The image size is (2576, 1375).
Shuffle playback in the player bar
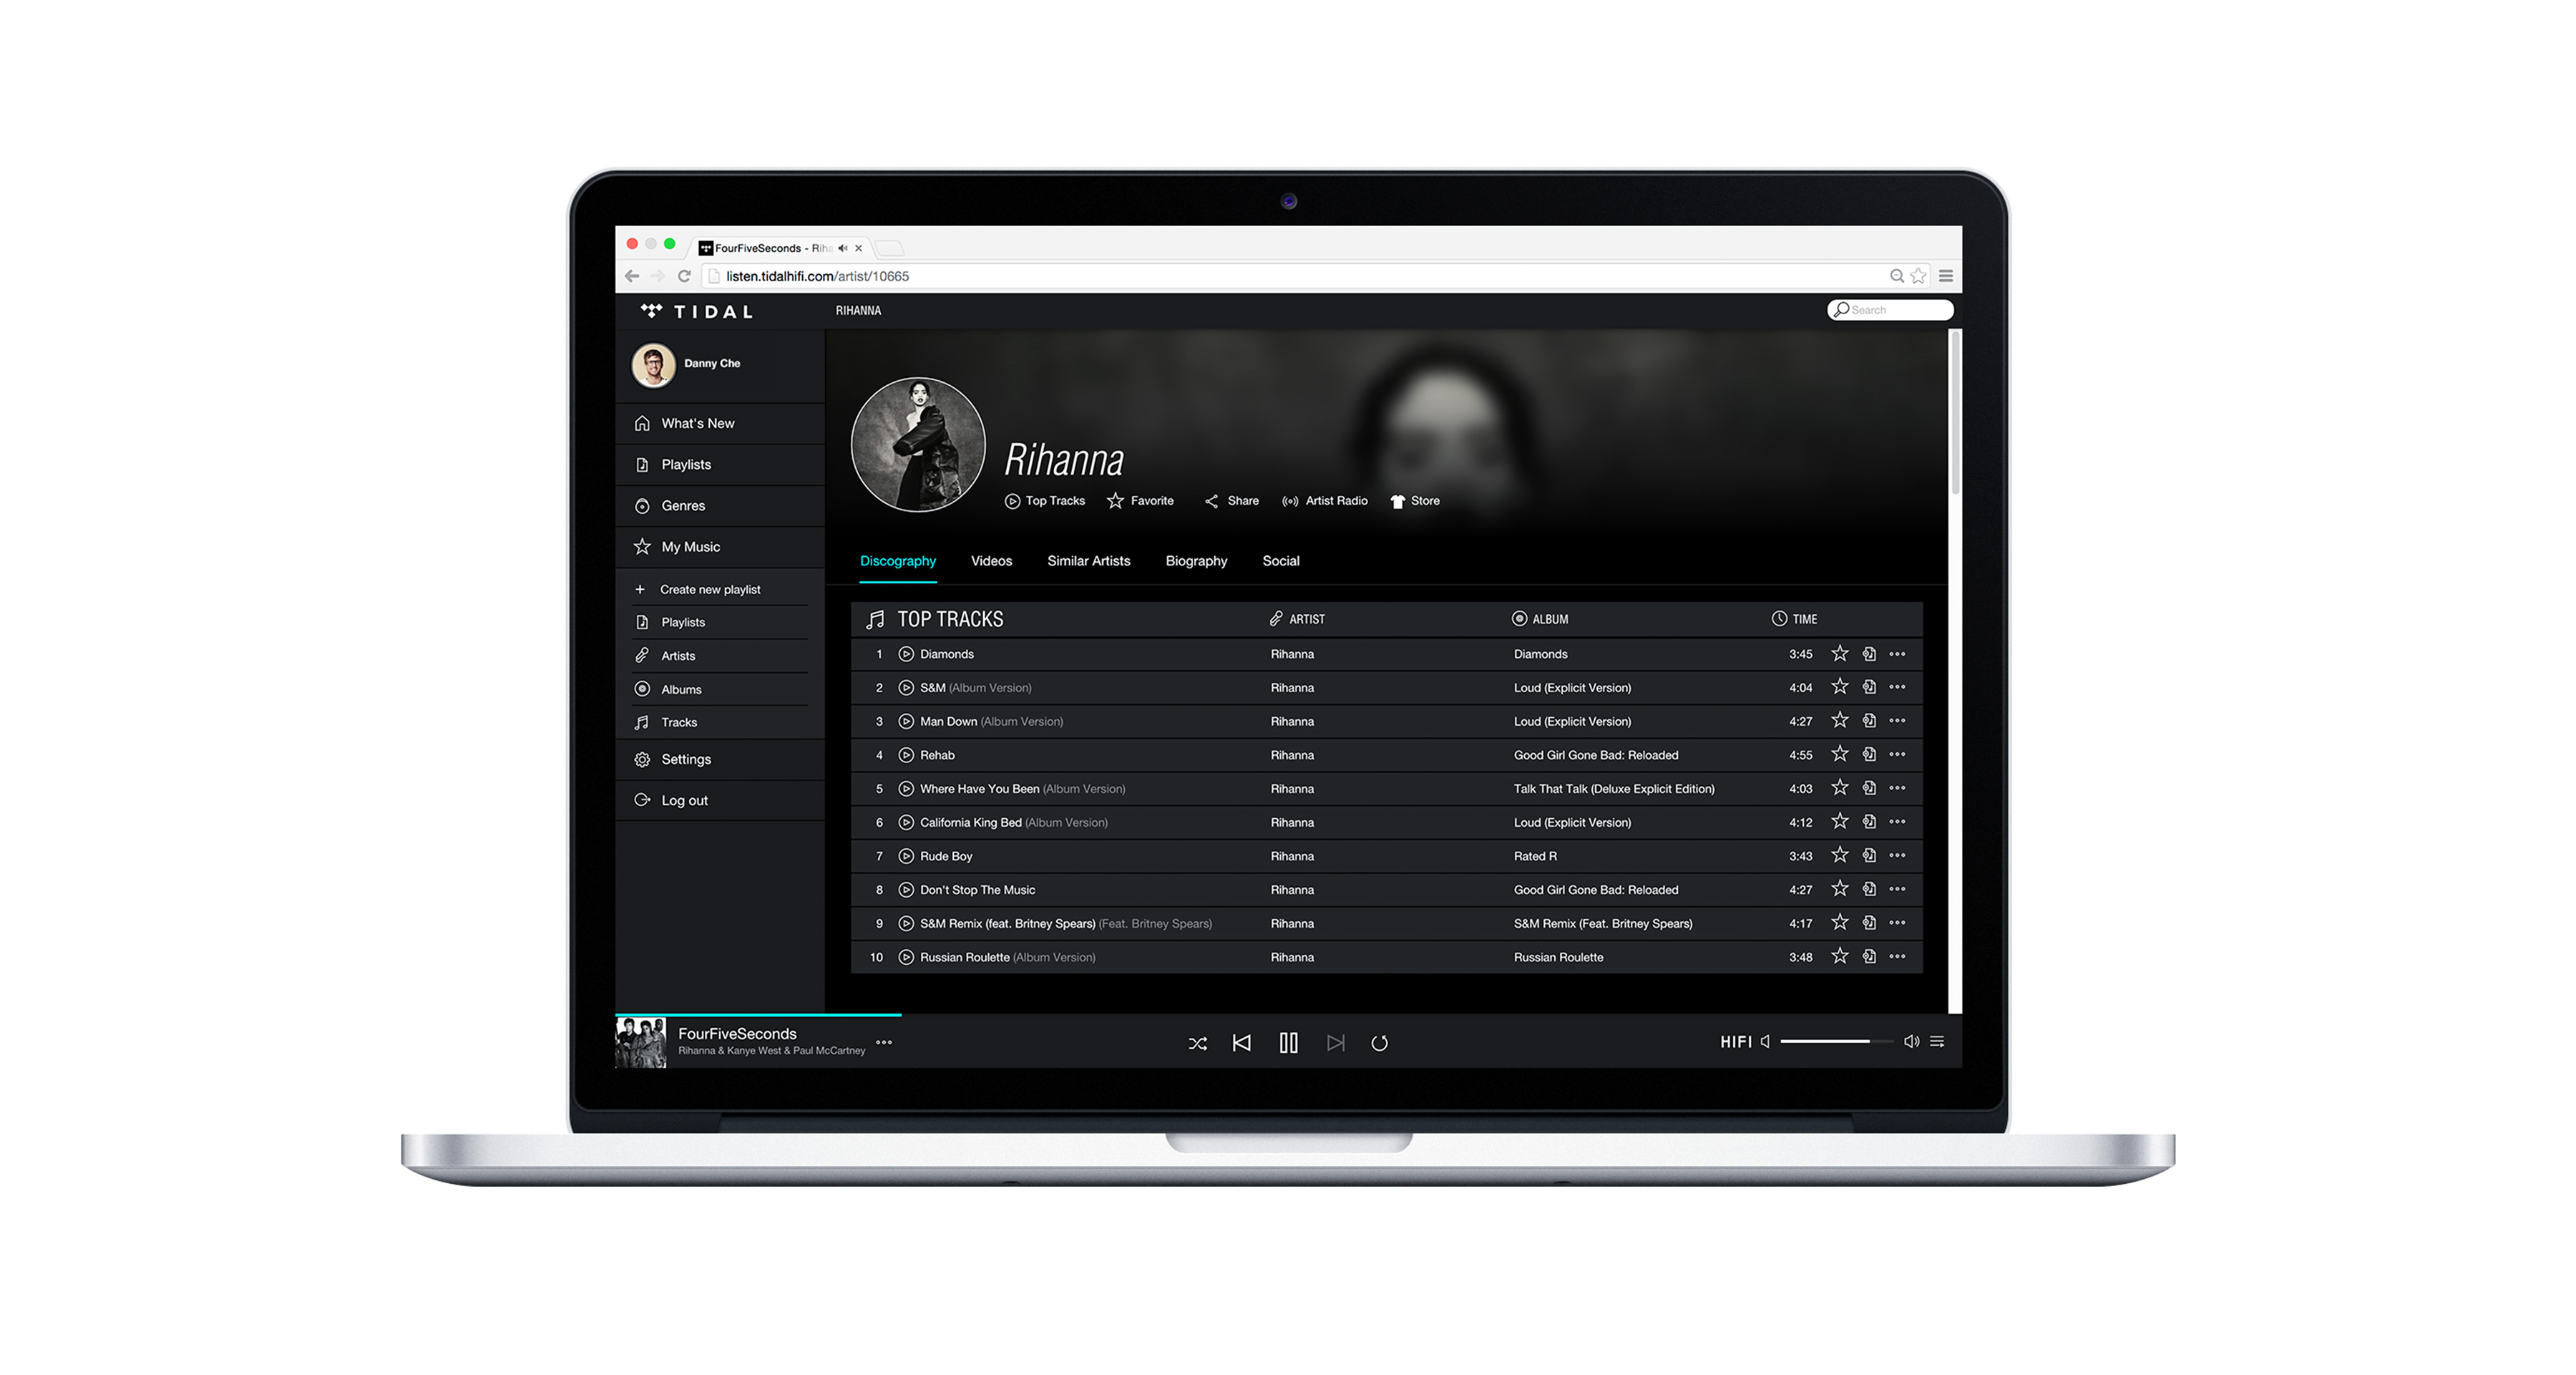[1197, 1042]
